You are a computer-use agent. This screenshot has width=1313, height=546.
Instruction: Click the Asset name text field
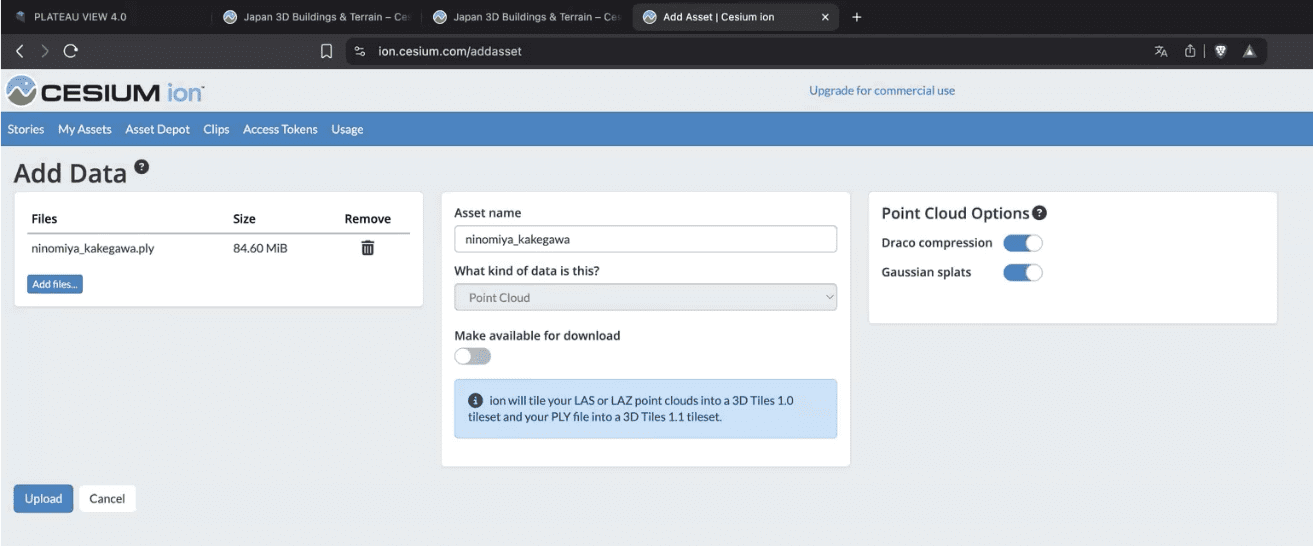645,239
